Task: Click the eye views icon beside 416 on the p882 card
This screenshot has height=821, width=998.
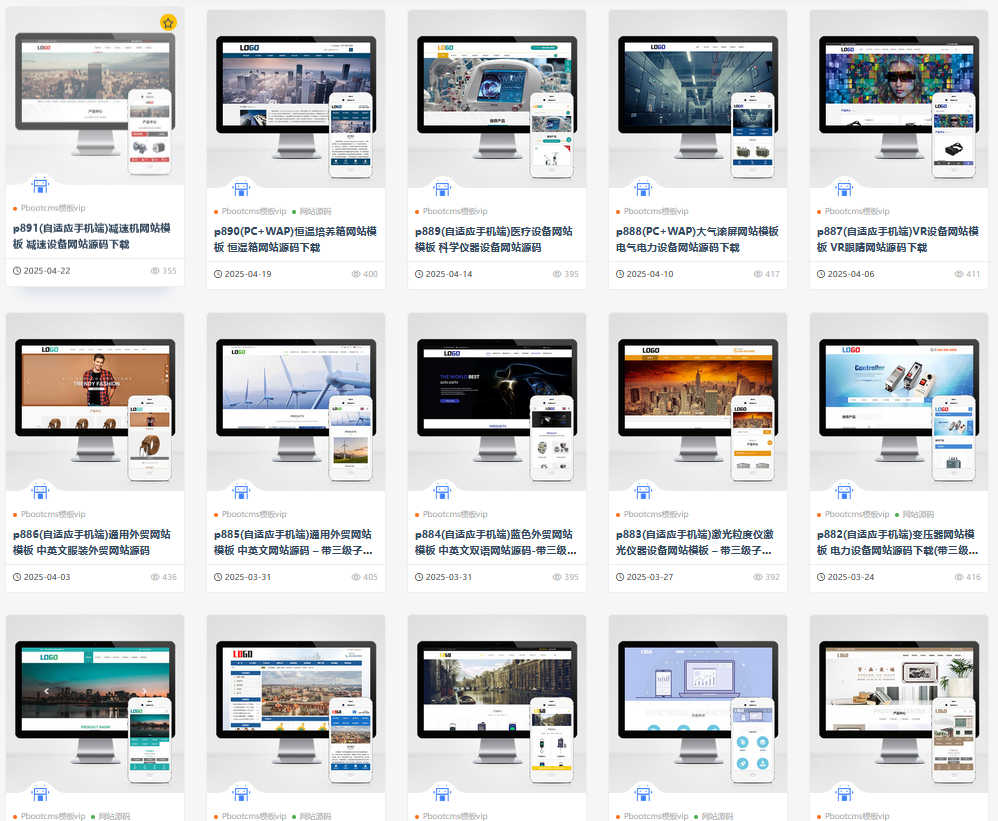Action: tap(959, 577)
